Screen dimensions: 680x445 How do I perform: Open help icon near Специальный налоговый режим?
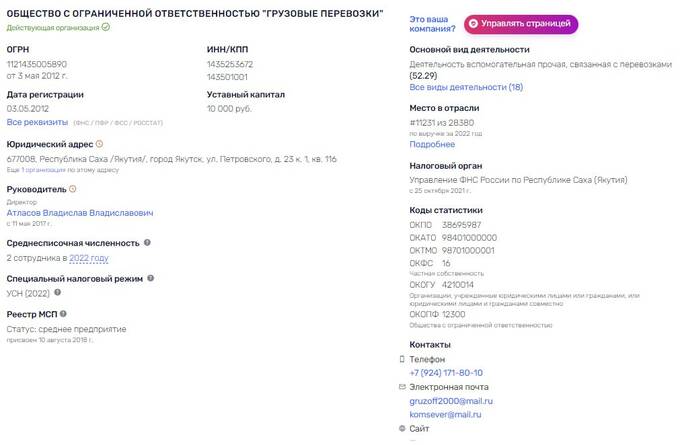pyautogui.click(x=150, y=278)
